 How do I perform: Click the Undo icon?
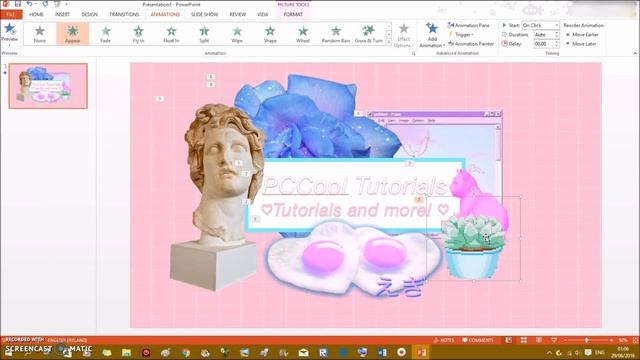pos(29,4)
